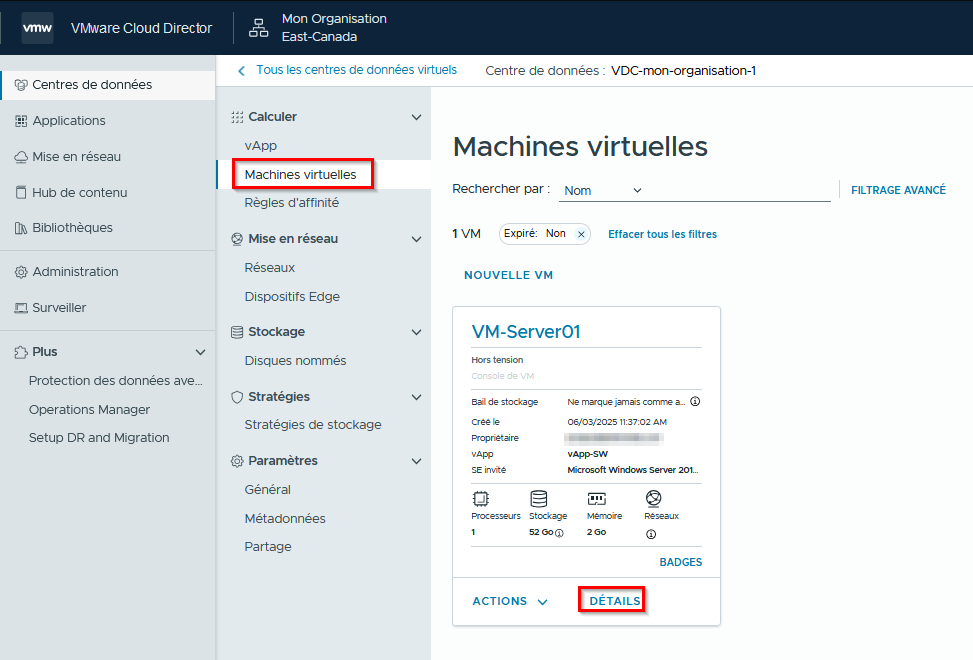Click the Calculer section grid icon
The height and width of the screenshot is (660, 973).
pyautogui.click(x=237, y=117)
